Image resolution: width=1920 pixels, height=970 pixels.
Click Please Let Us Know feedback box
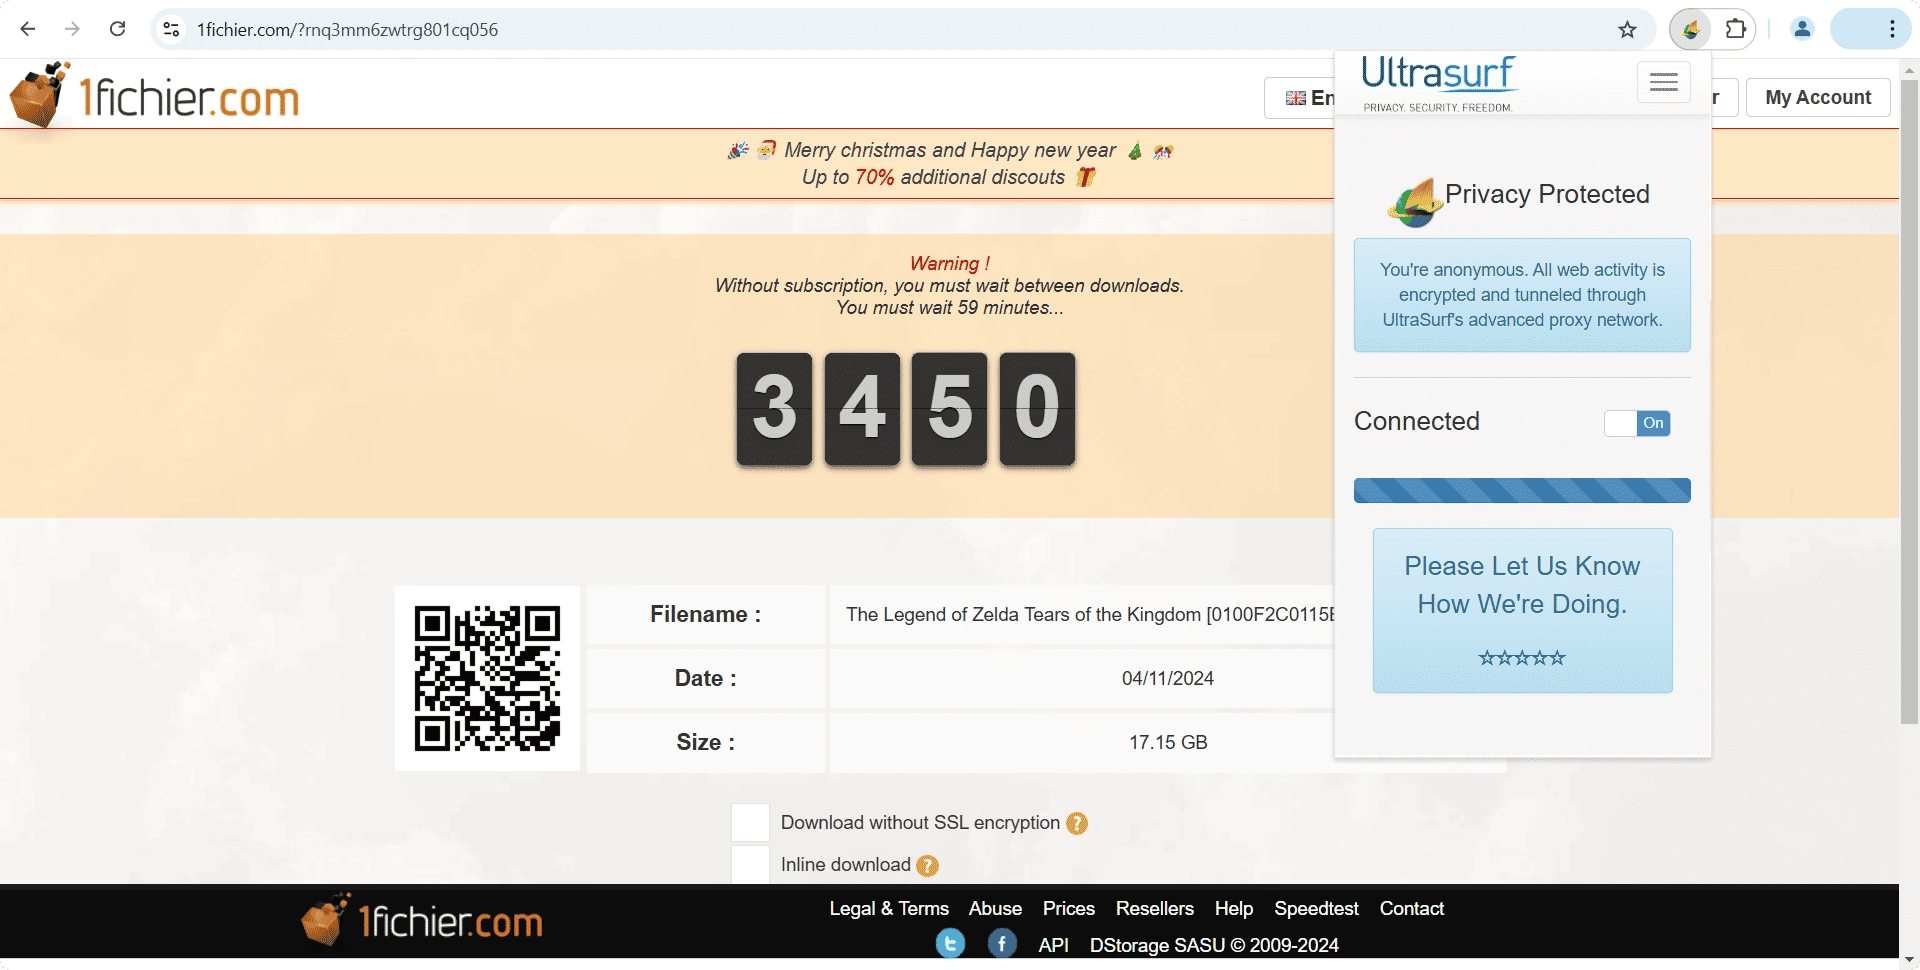1522,610
